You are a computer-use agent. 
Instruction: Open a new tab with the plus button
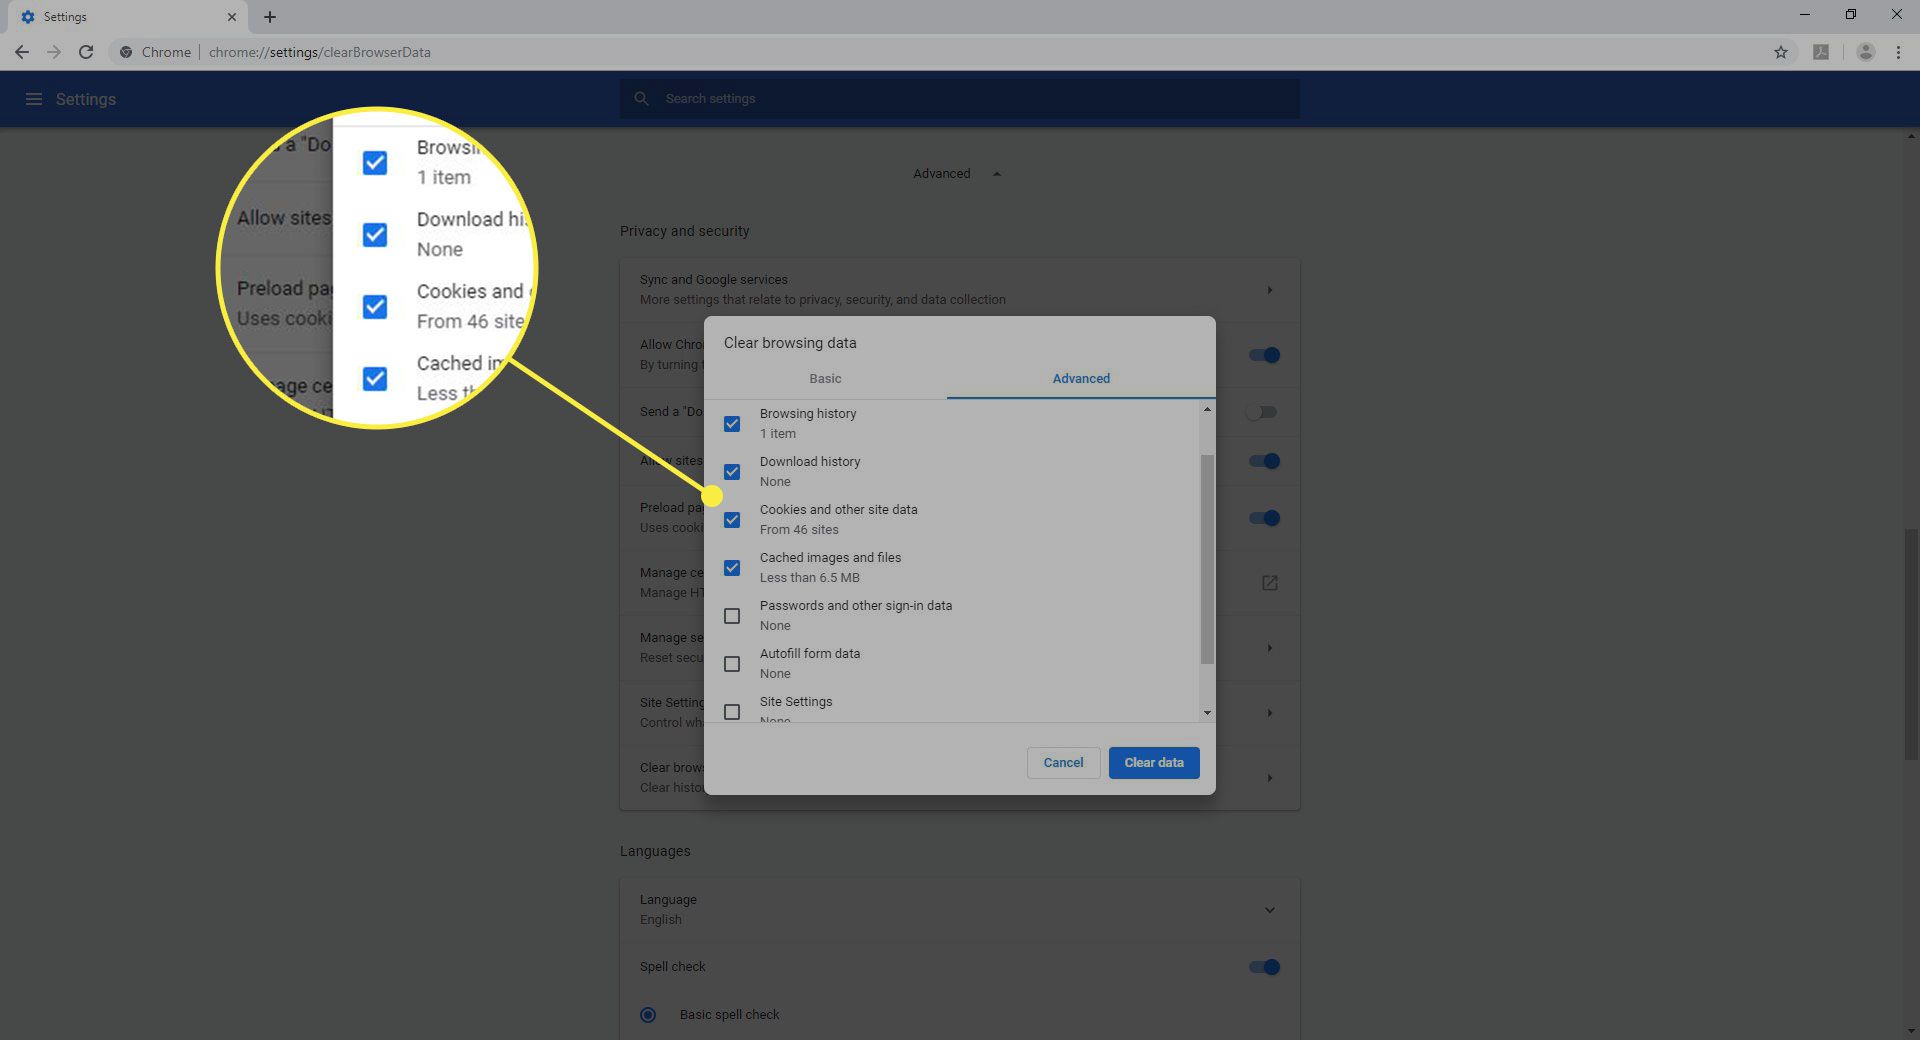(x=270, y=17)
